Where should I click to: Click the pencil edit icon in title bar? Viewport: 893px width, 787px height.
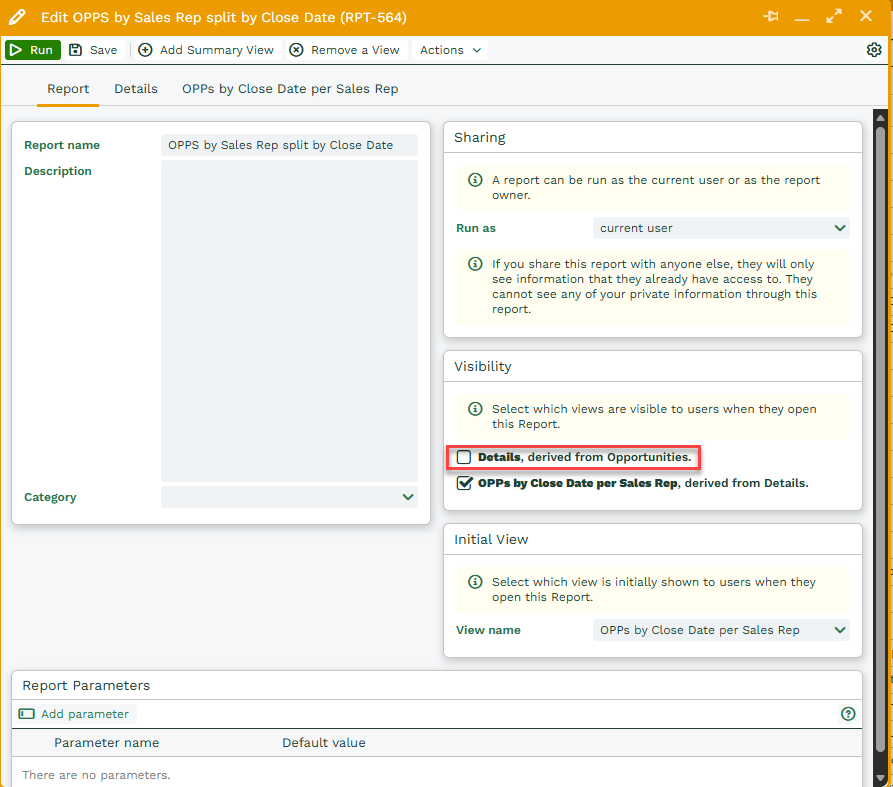pos(17,18)
